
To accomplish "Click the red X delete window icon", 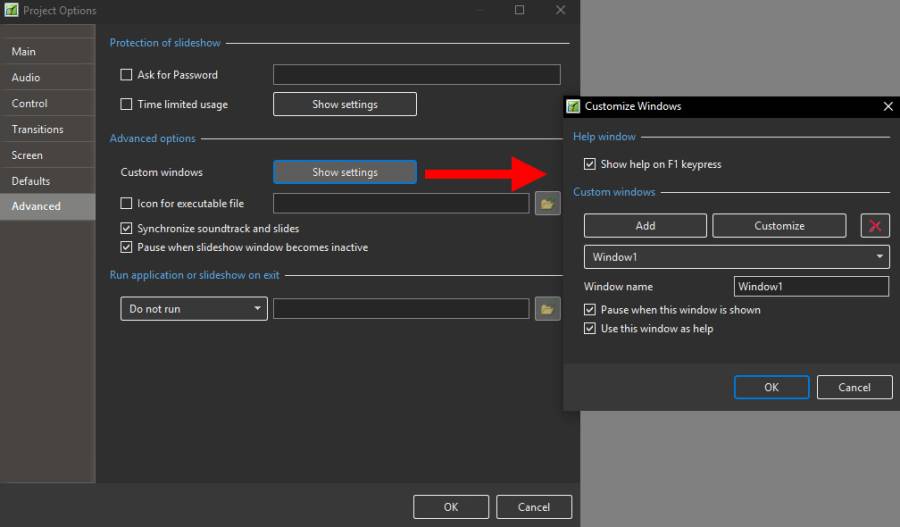I will click(x=874, y=226).
